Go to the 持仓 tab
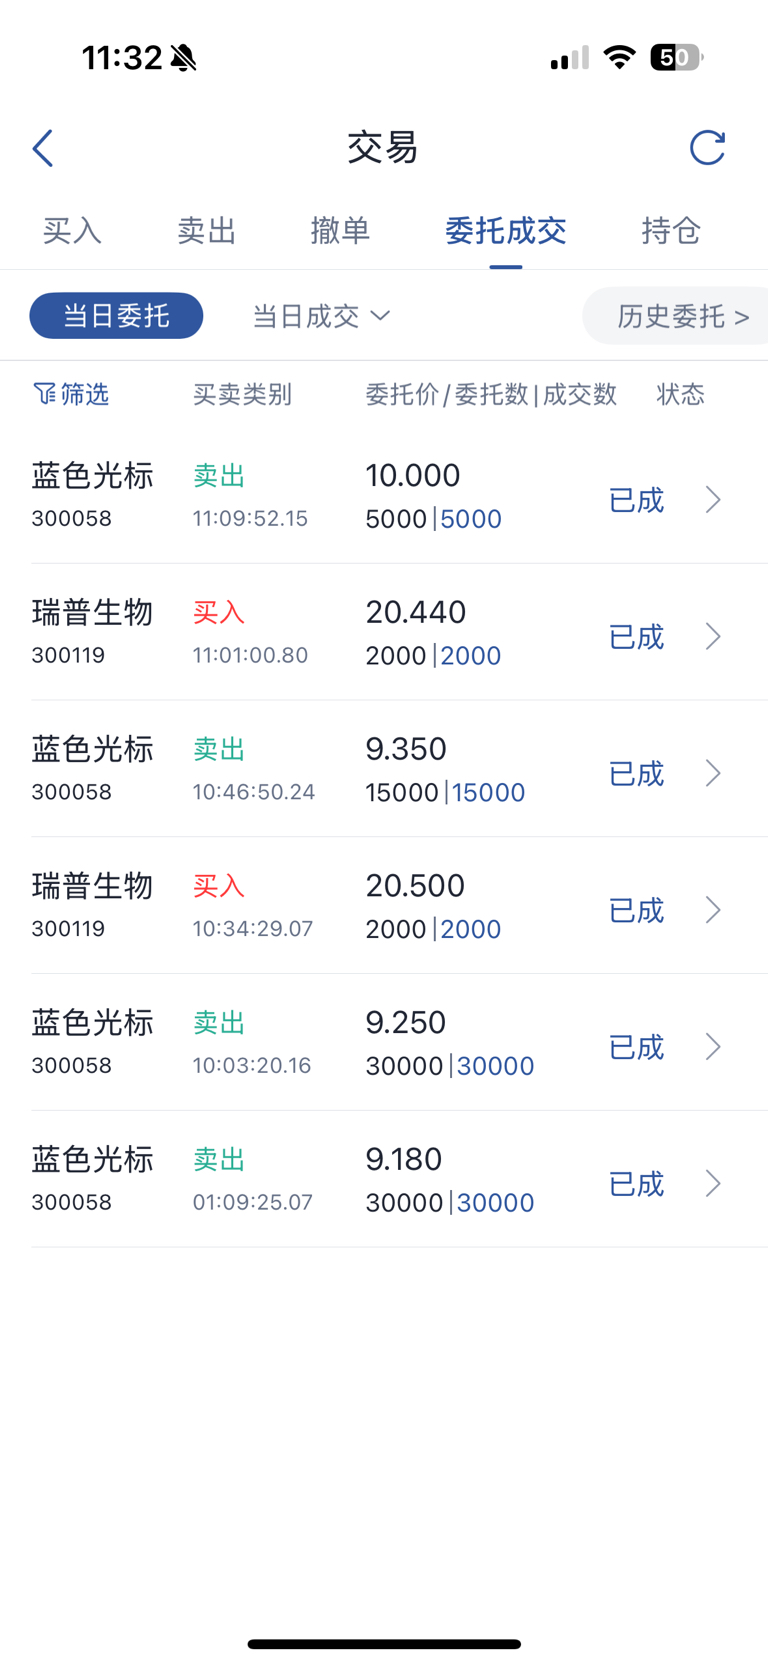Screen dimensions: 769x1665 [x=670, y=231]
